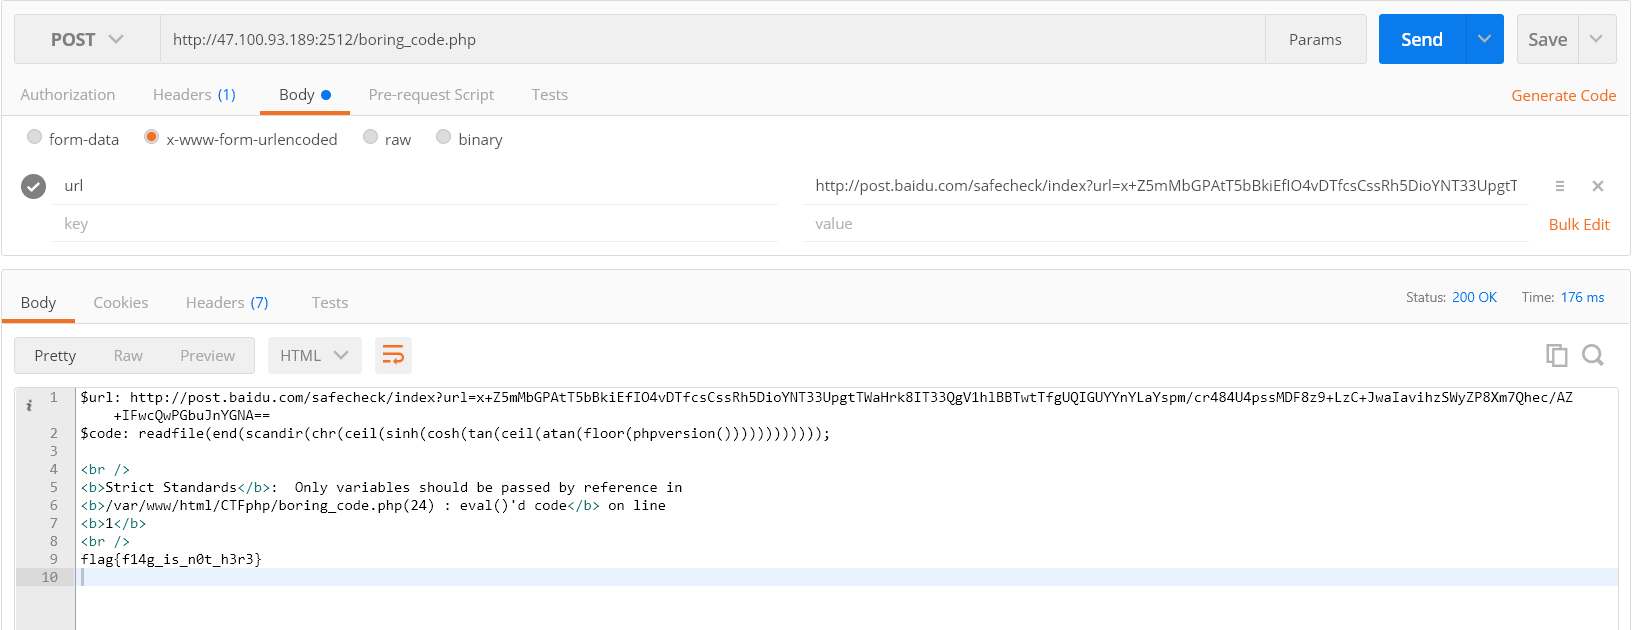Expand the Send button dropdown arrow

click(x=1484, y=40)
